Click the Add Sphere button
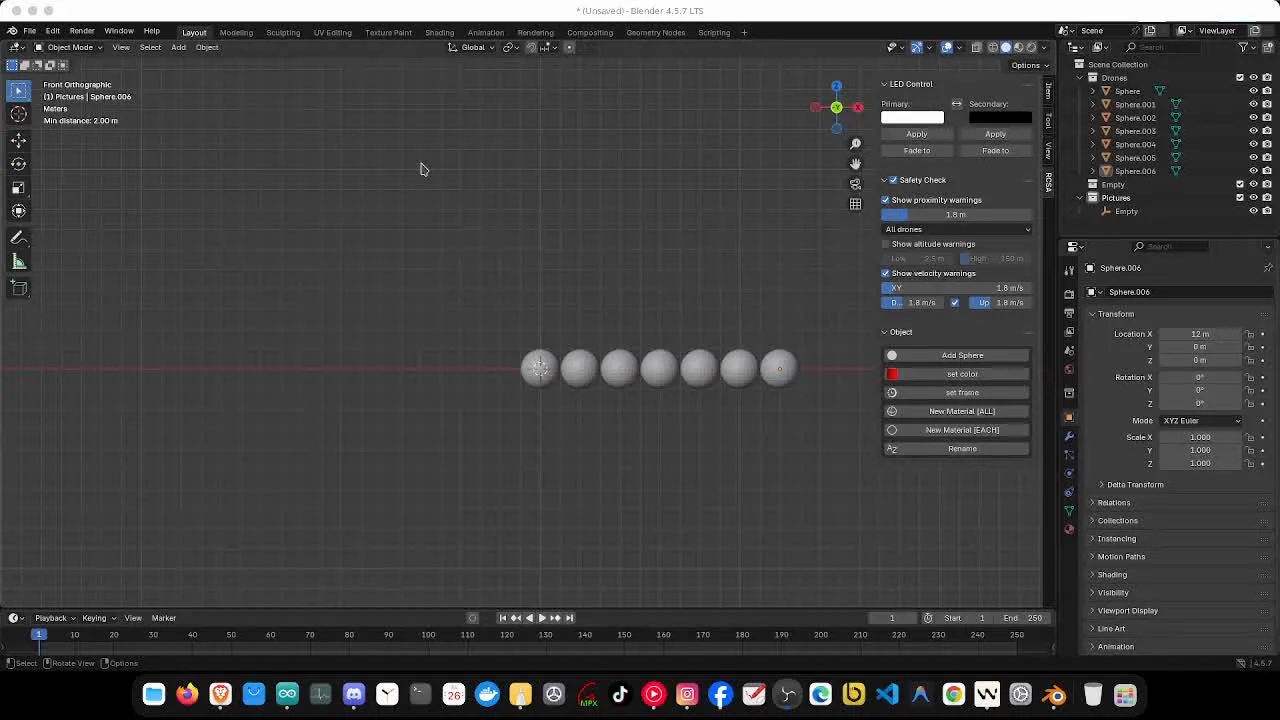The width and height of the screenshot is (1280, 720). pyautogui.click(x=957, y=355)
